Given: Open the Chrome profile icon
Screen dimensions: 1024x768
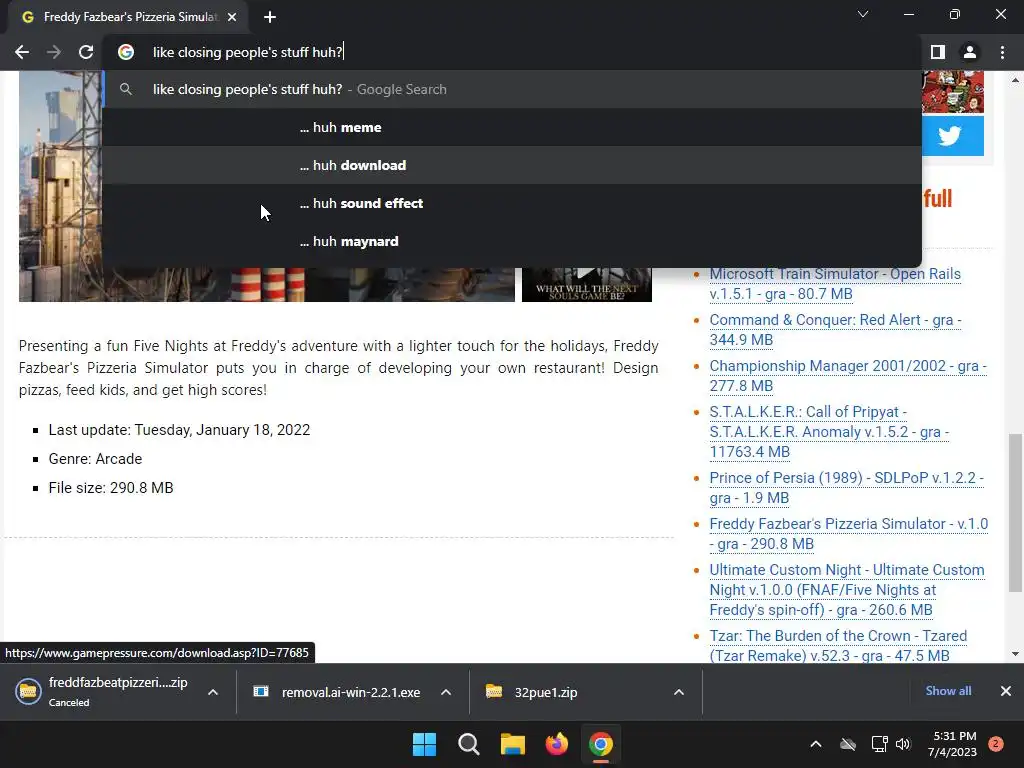Looking at the screenshot, I should [970, 52].
